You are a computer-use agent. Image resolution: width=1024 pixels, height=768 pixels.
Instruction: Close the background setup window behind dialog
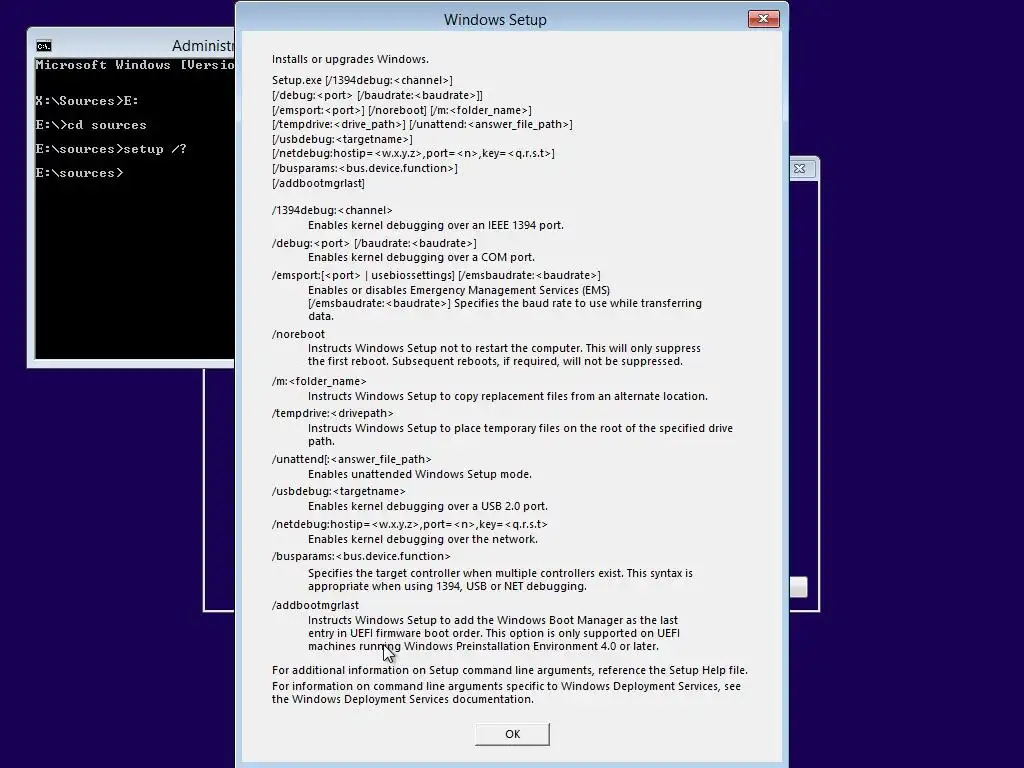click(800, 168)
